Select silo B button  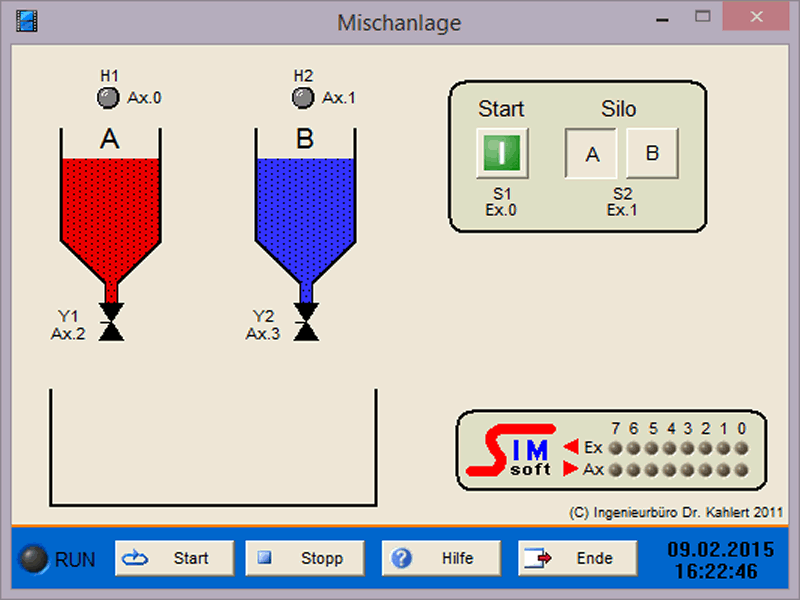(652, 154)
